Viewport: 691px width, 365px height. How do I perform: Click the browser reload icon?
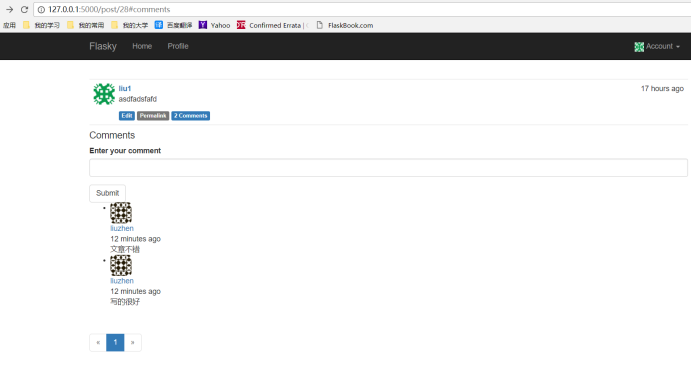pyautogui.click(x=24, y=9)
